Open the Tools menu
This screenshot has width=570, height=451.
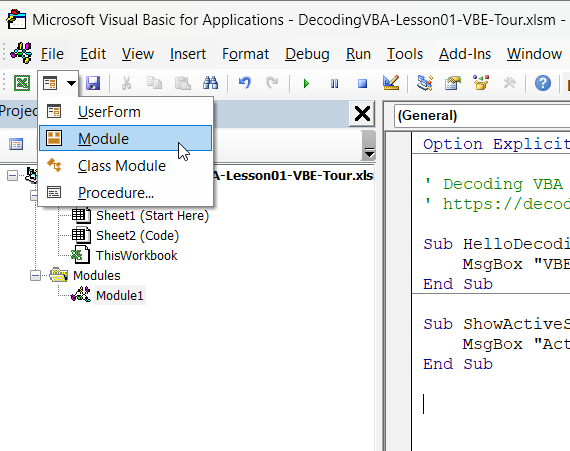pos(405,54)
